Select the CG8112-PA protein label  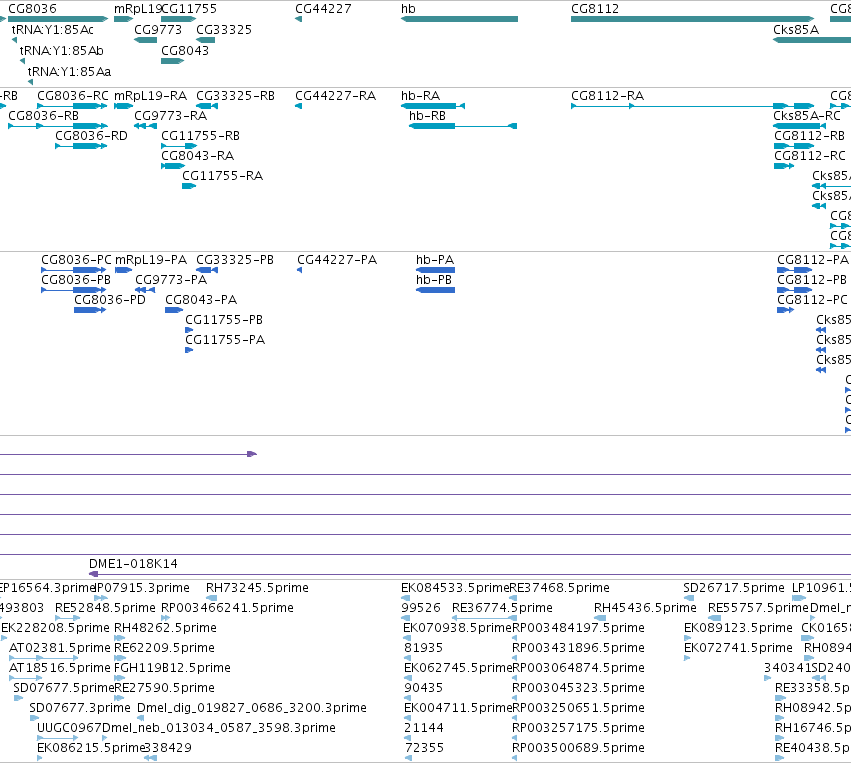click(813, 260)
